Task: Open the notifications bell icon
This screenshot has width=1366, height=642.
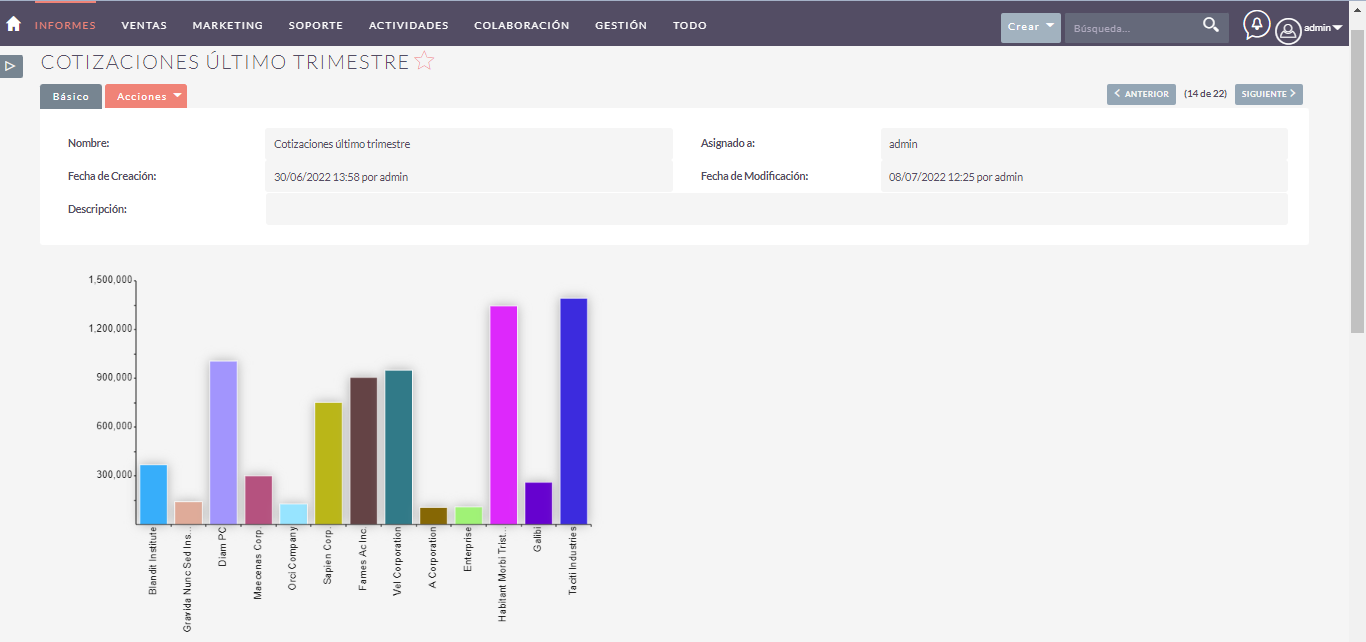Action: click(x=1256, y=25)
